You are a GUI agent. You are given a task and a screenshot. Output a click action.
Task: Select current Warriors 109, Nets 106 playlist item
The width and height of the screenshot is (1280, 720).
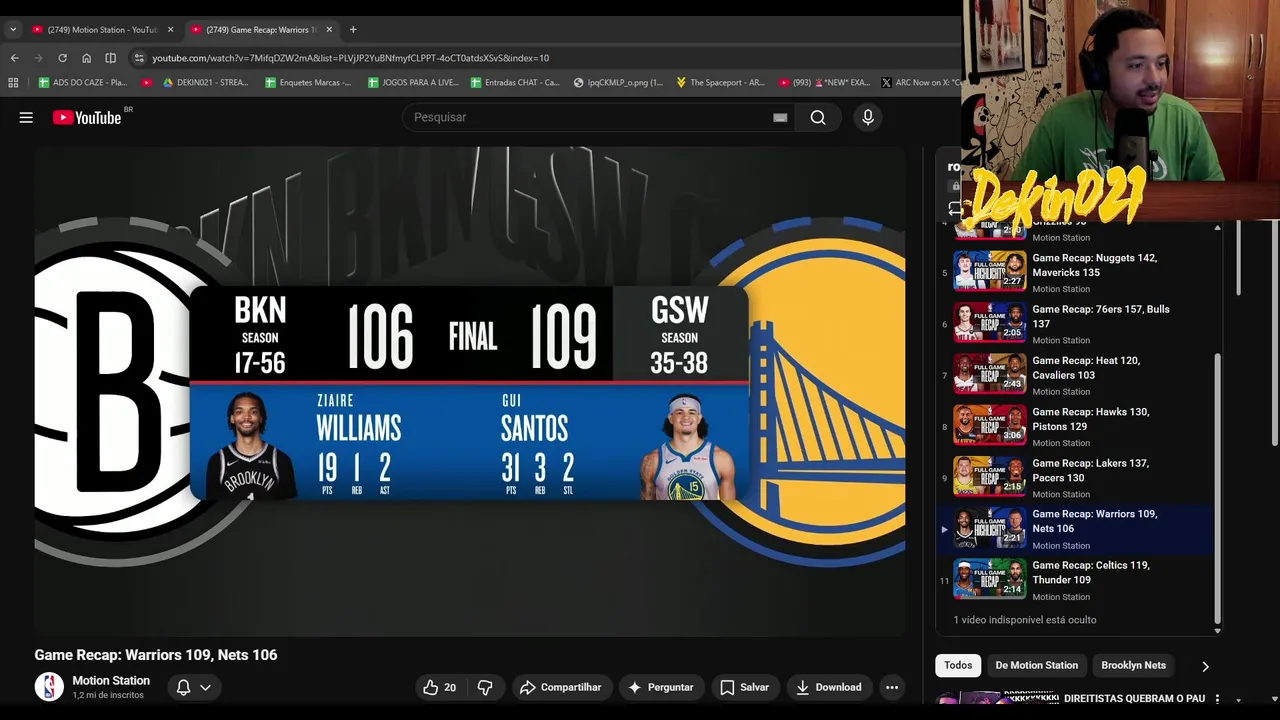1075,529
